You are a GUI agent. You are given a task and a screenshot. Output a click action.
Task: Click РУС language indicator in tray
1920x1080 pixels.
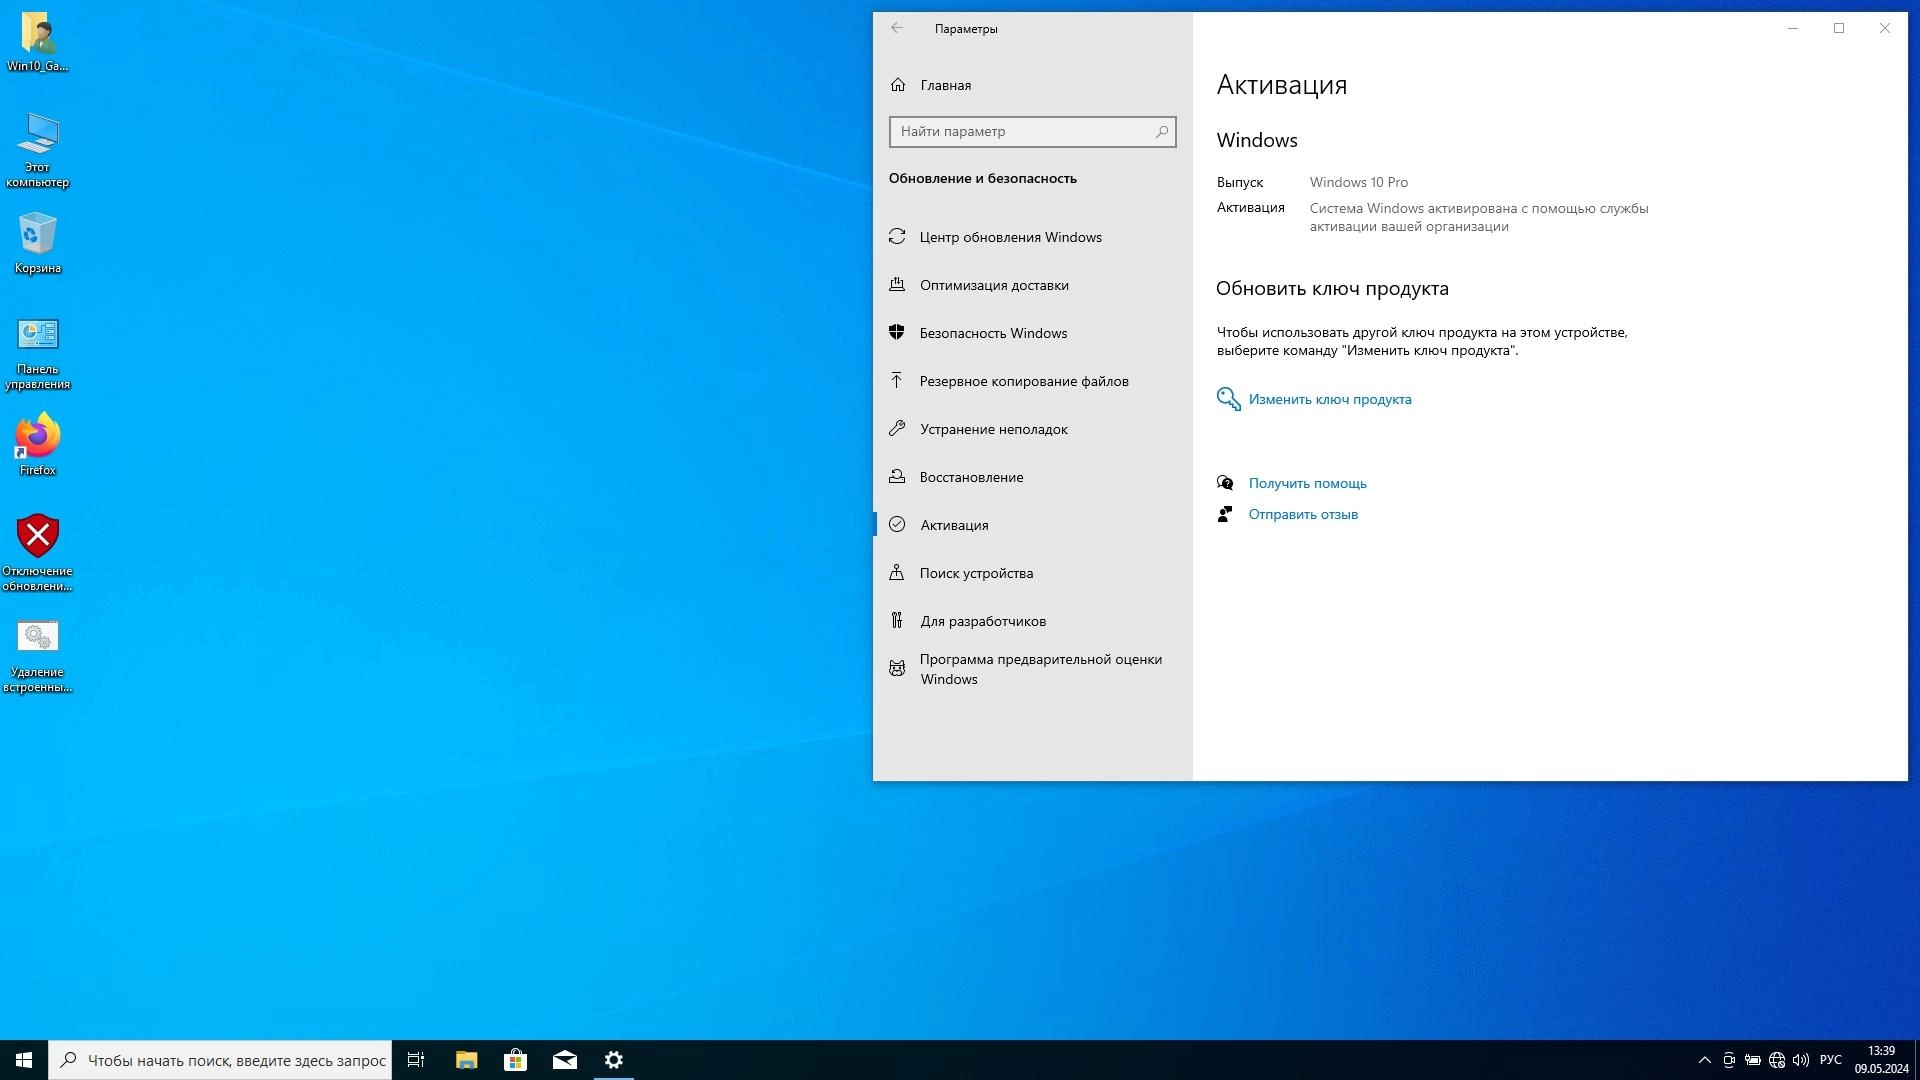click(1830, 1060)
